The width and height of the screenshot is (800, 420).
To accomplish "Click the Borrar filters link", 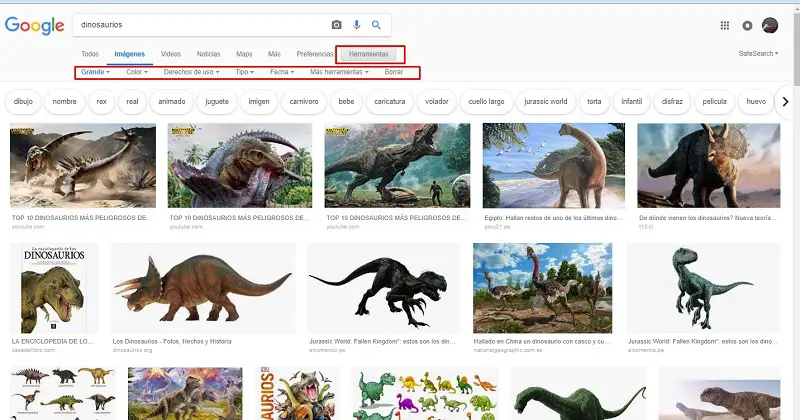I will (x=394, y=72).
